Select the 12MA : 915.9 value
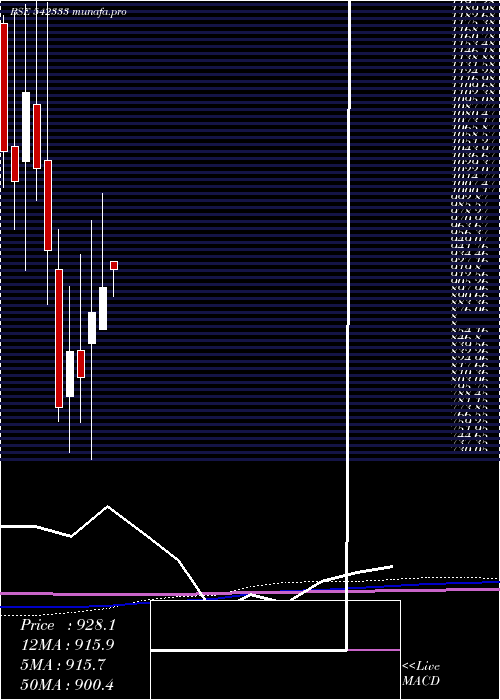This screenshot has height=700, width=500. click(67, 645)
